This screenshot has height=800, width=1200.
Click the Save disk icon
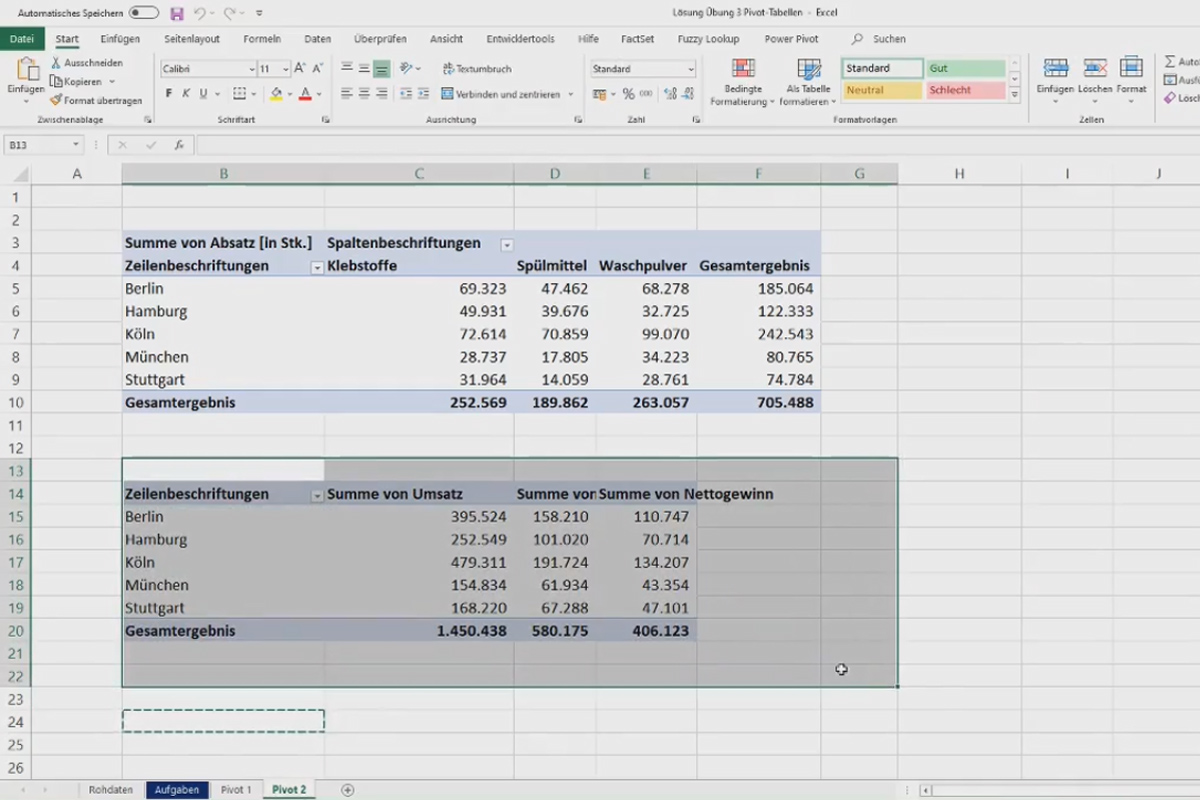pos(177,13)
